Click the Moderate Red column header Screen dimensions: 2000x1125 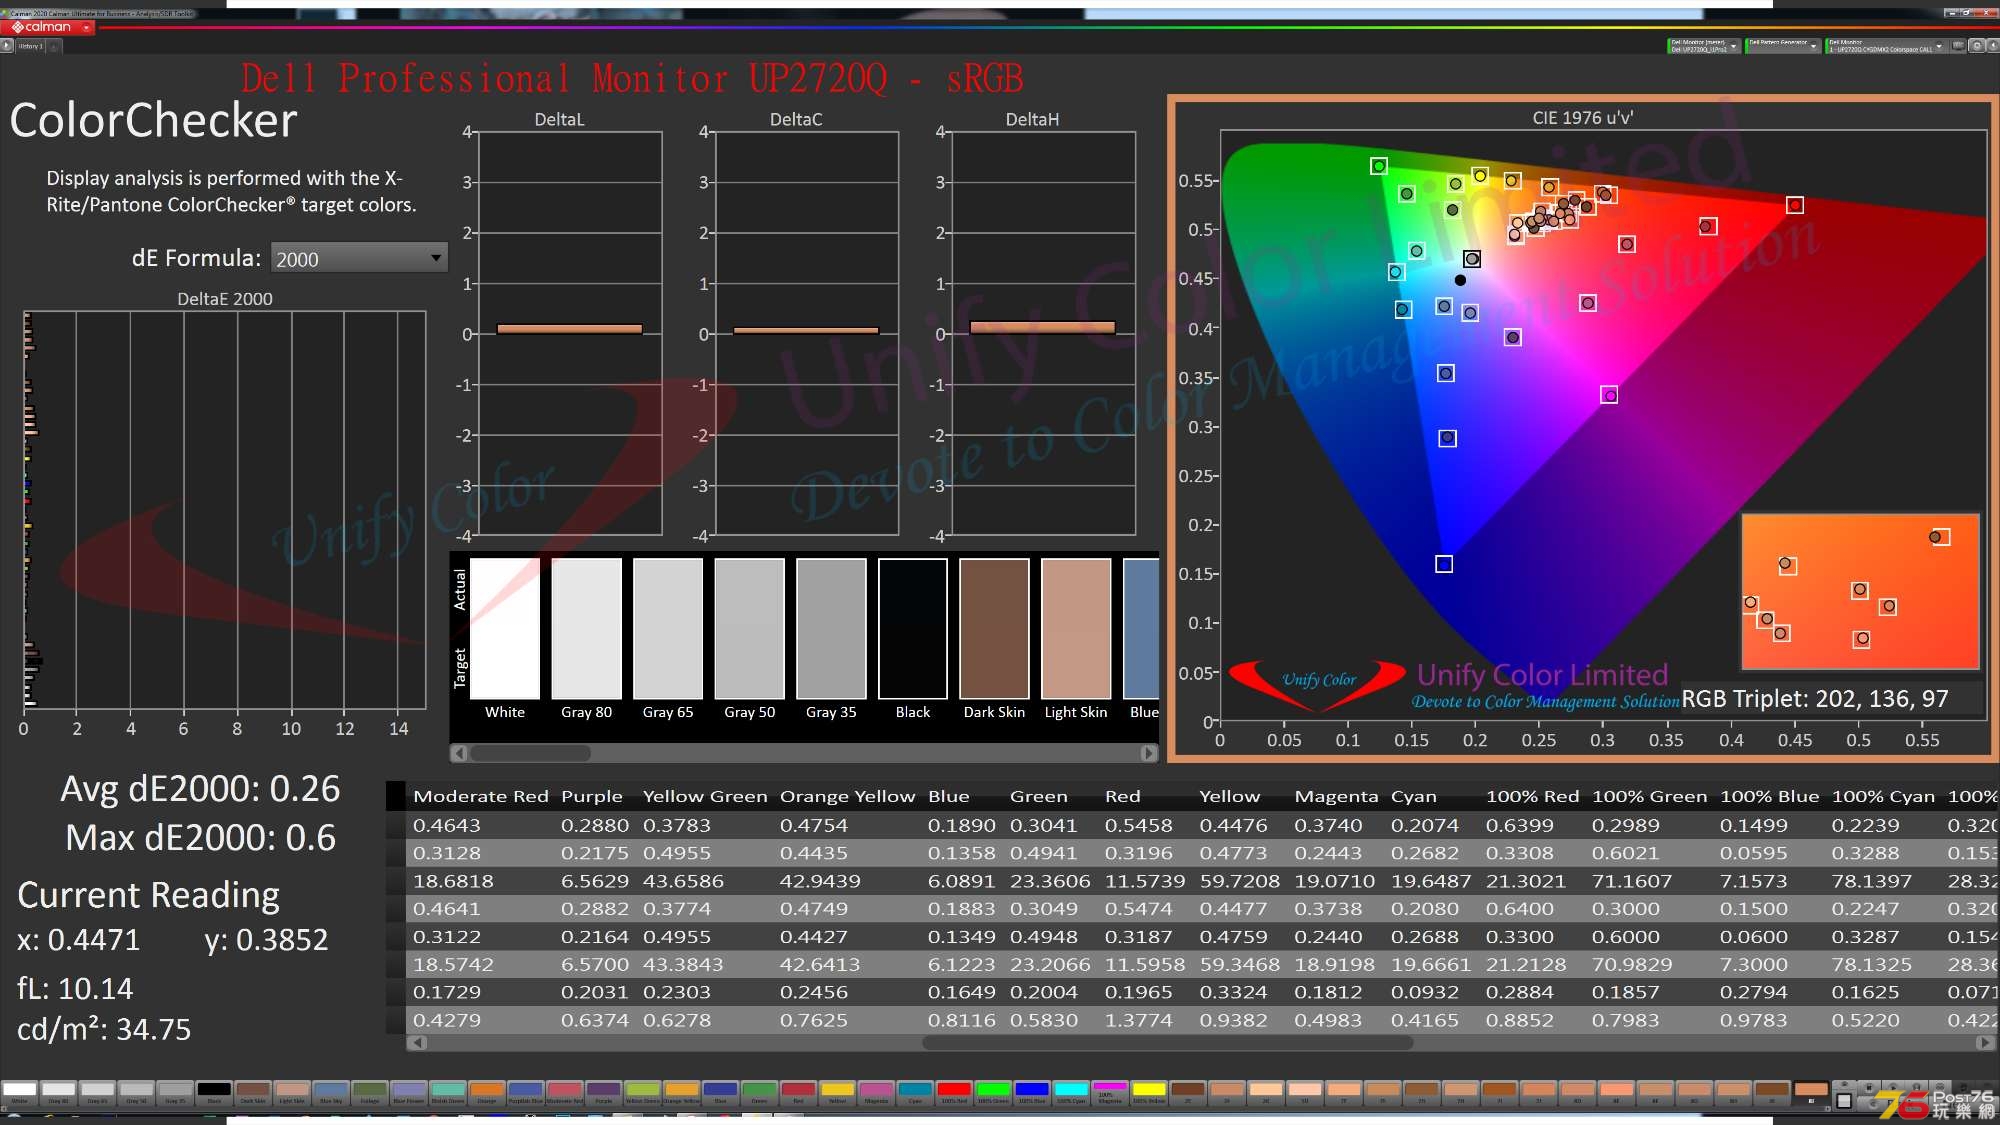[481, 796]
